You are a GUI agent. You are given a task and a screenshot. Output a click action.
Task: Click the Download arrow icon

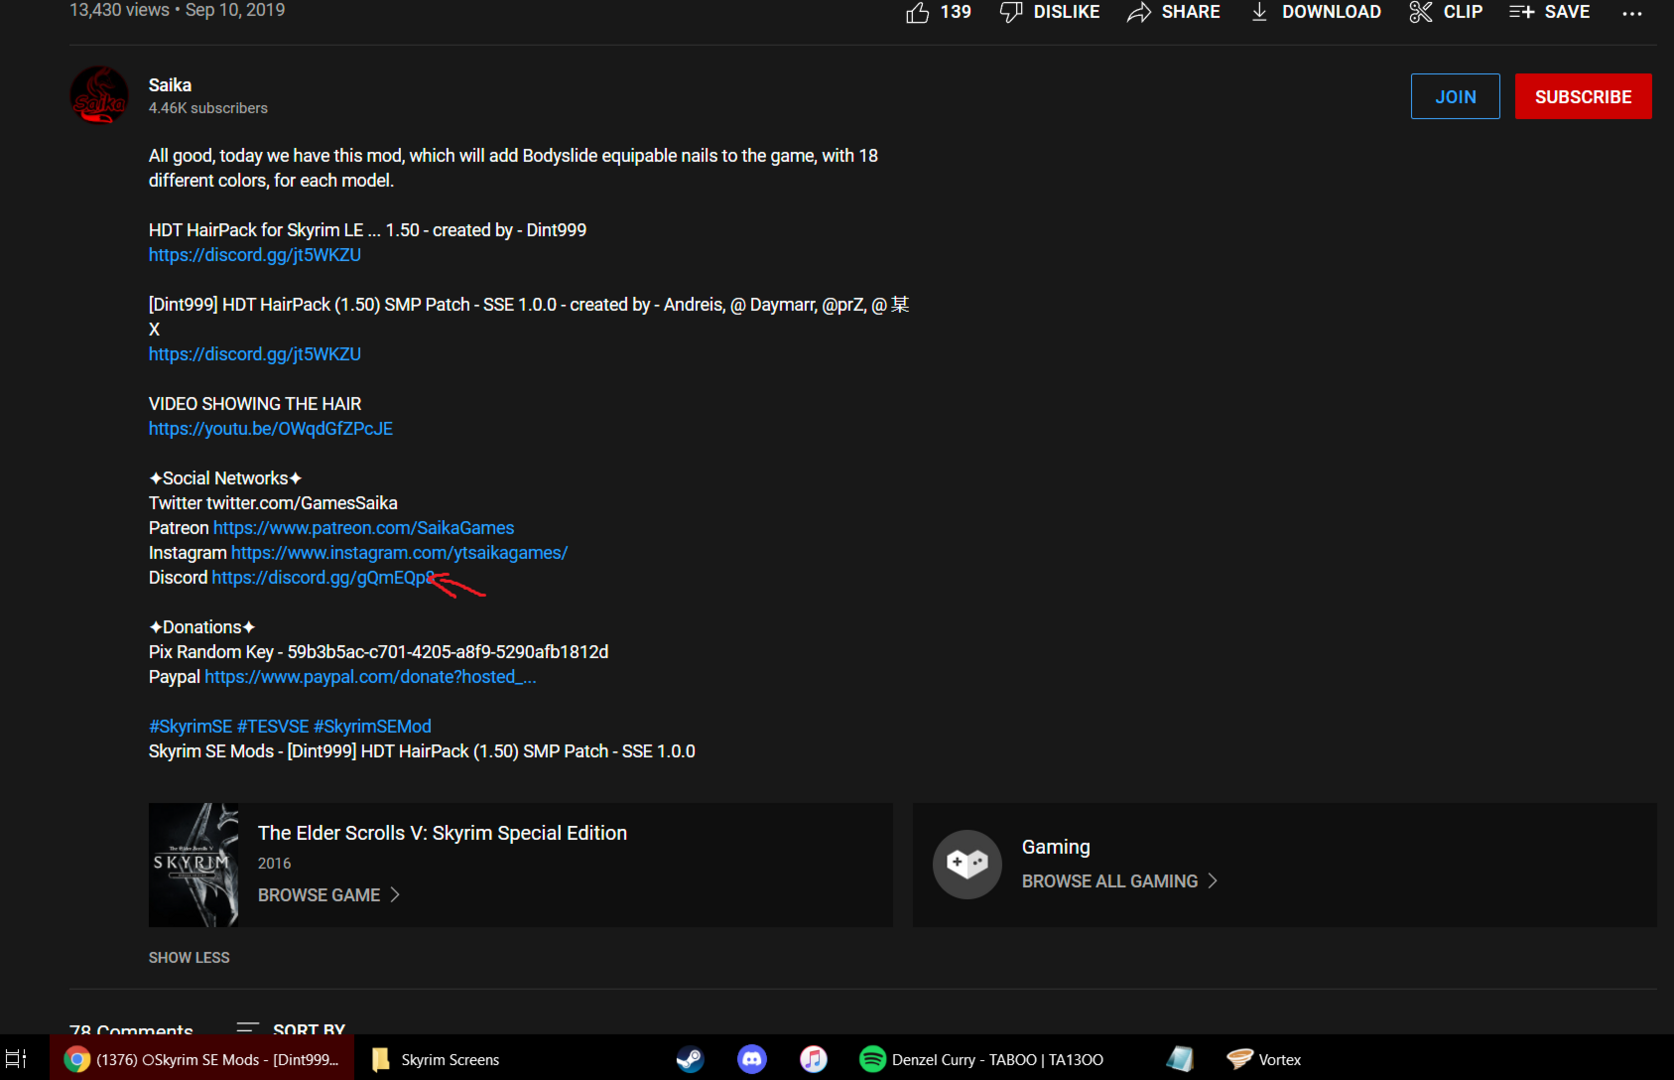[x=1259, y=12]
